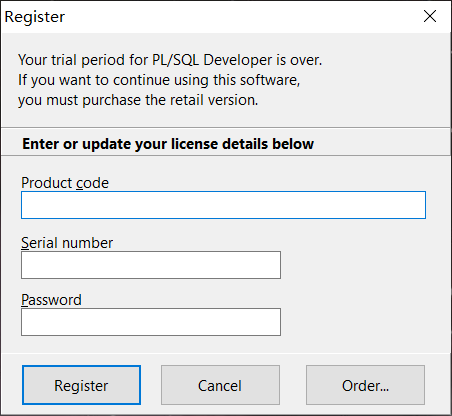Viewport: 452px width, 416px height.
Task: Select the Password entry field
Action: point(151,322)
